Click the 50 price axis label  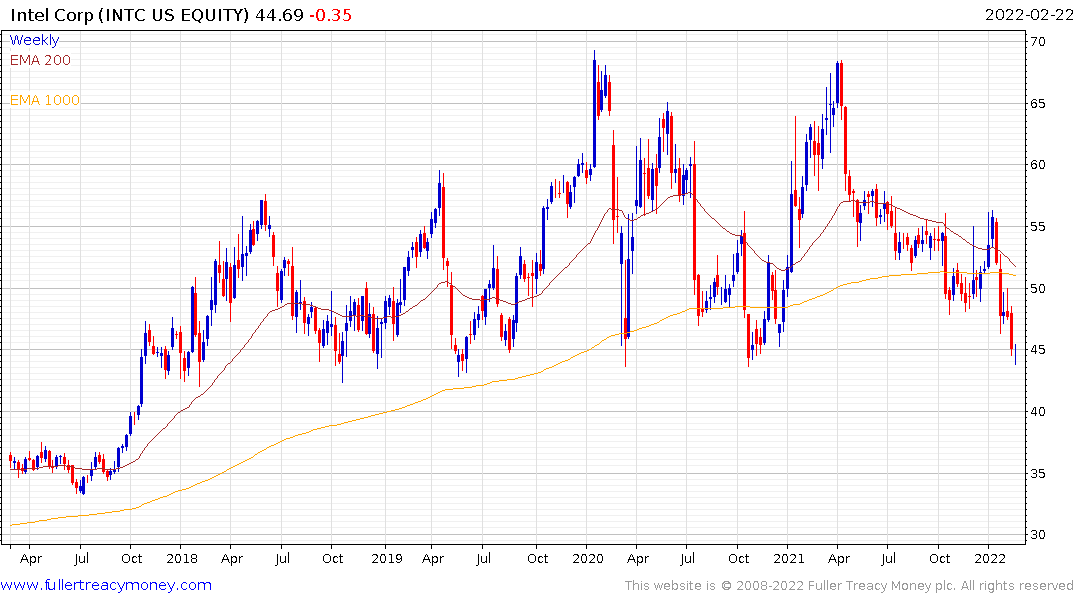1038,288
